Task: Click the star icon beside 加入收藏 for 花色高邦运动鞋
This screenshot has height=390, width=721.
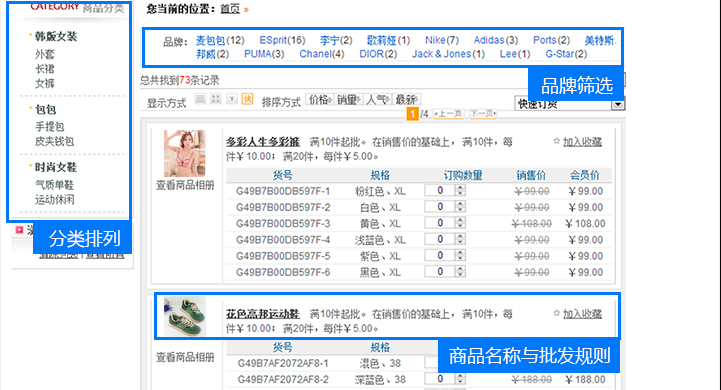Action: 556,313
